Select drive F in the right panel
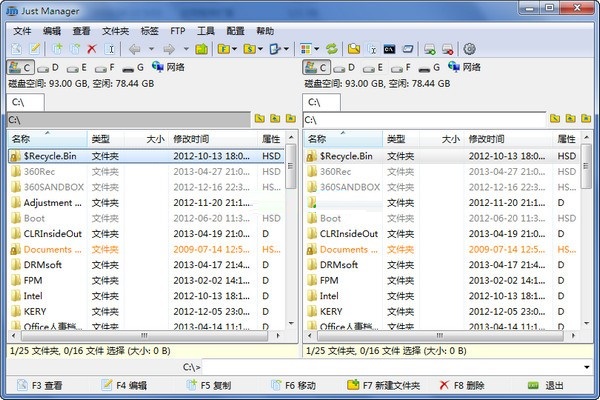This screenshot has width=600, height=400. pyautogui.click(x=401, y=68)
